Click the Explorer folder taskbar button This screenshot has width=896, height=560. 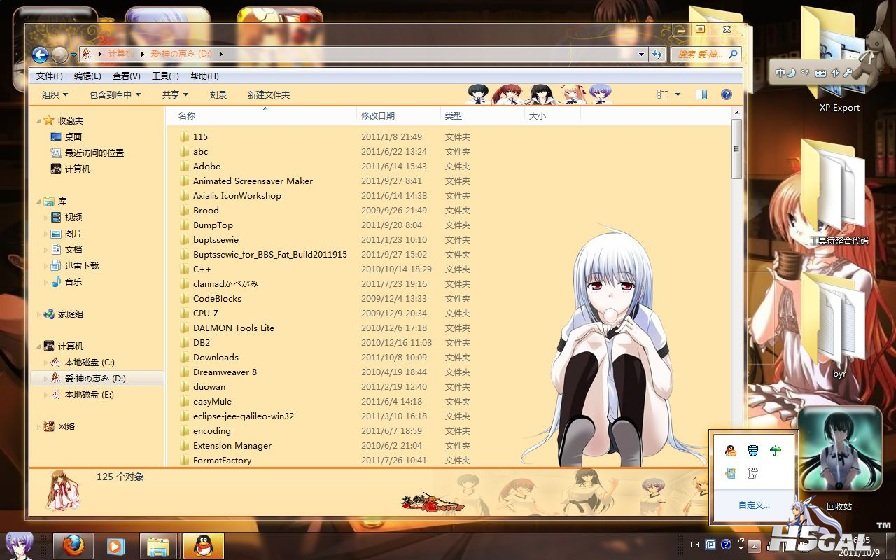pyautogui.click(x=158, y=546)
